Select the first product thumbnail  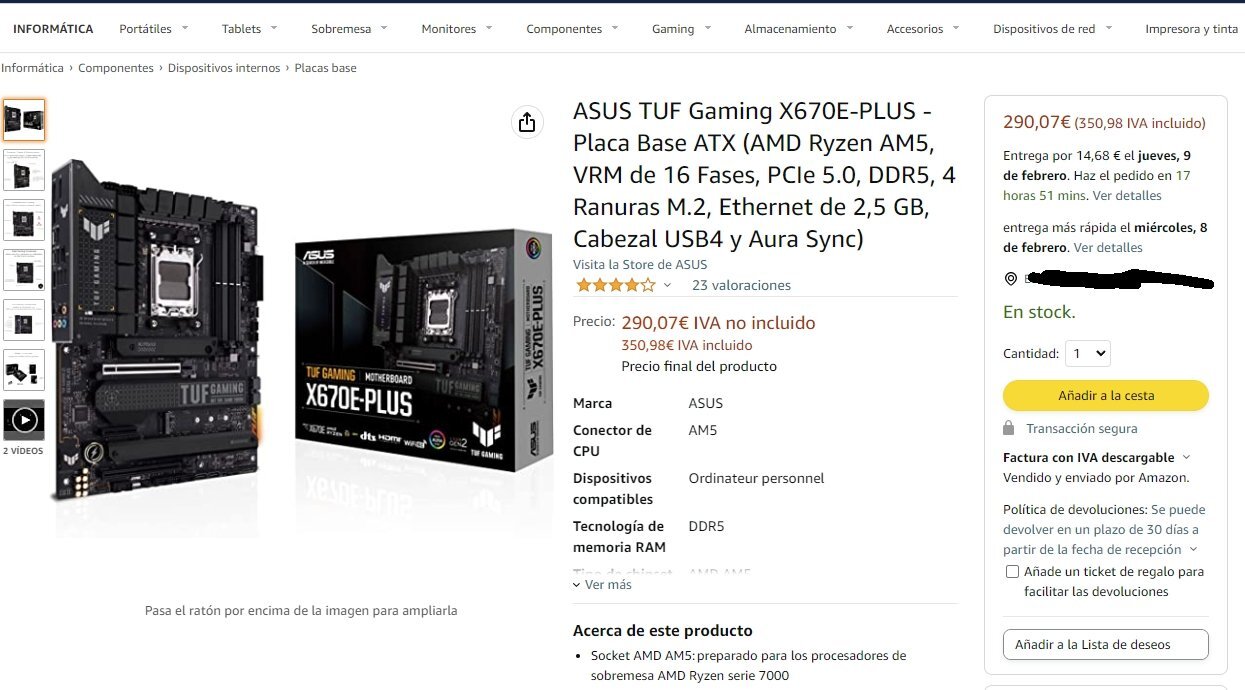point(24,120)
